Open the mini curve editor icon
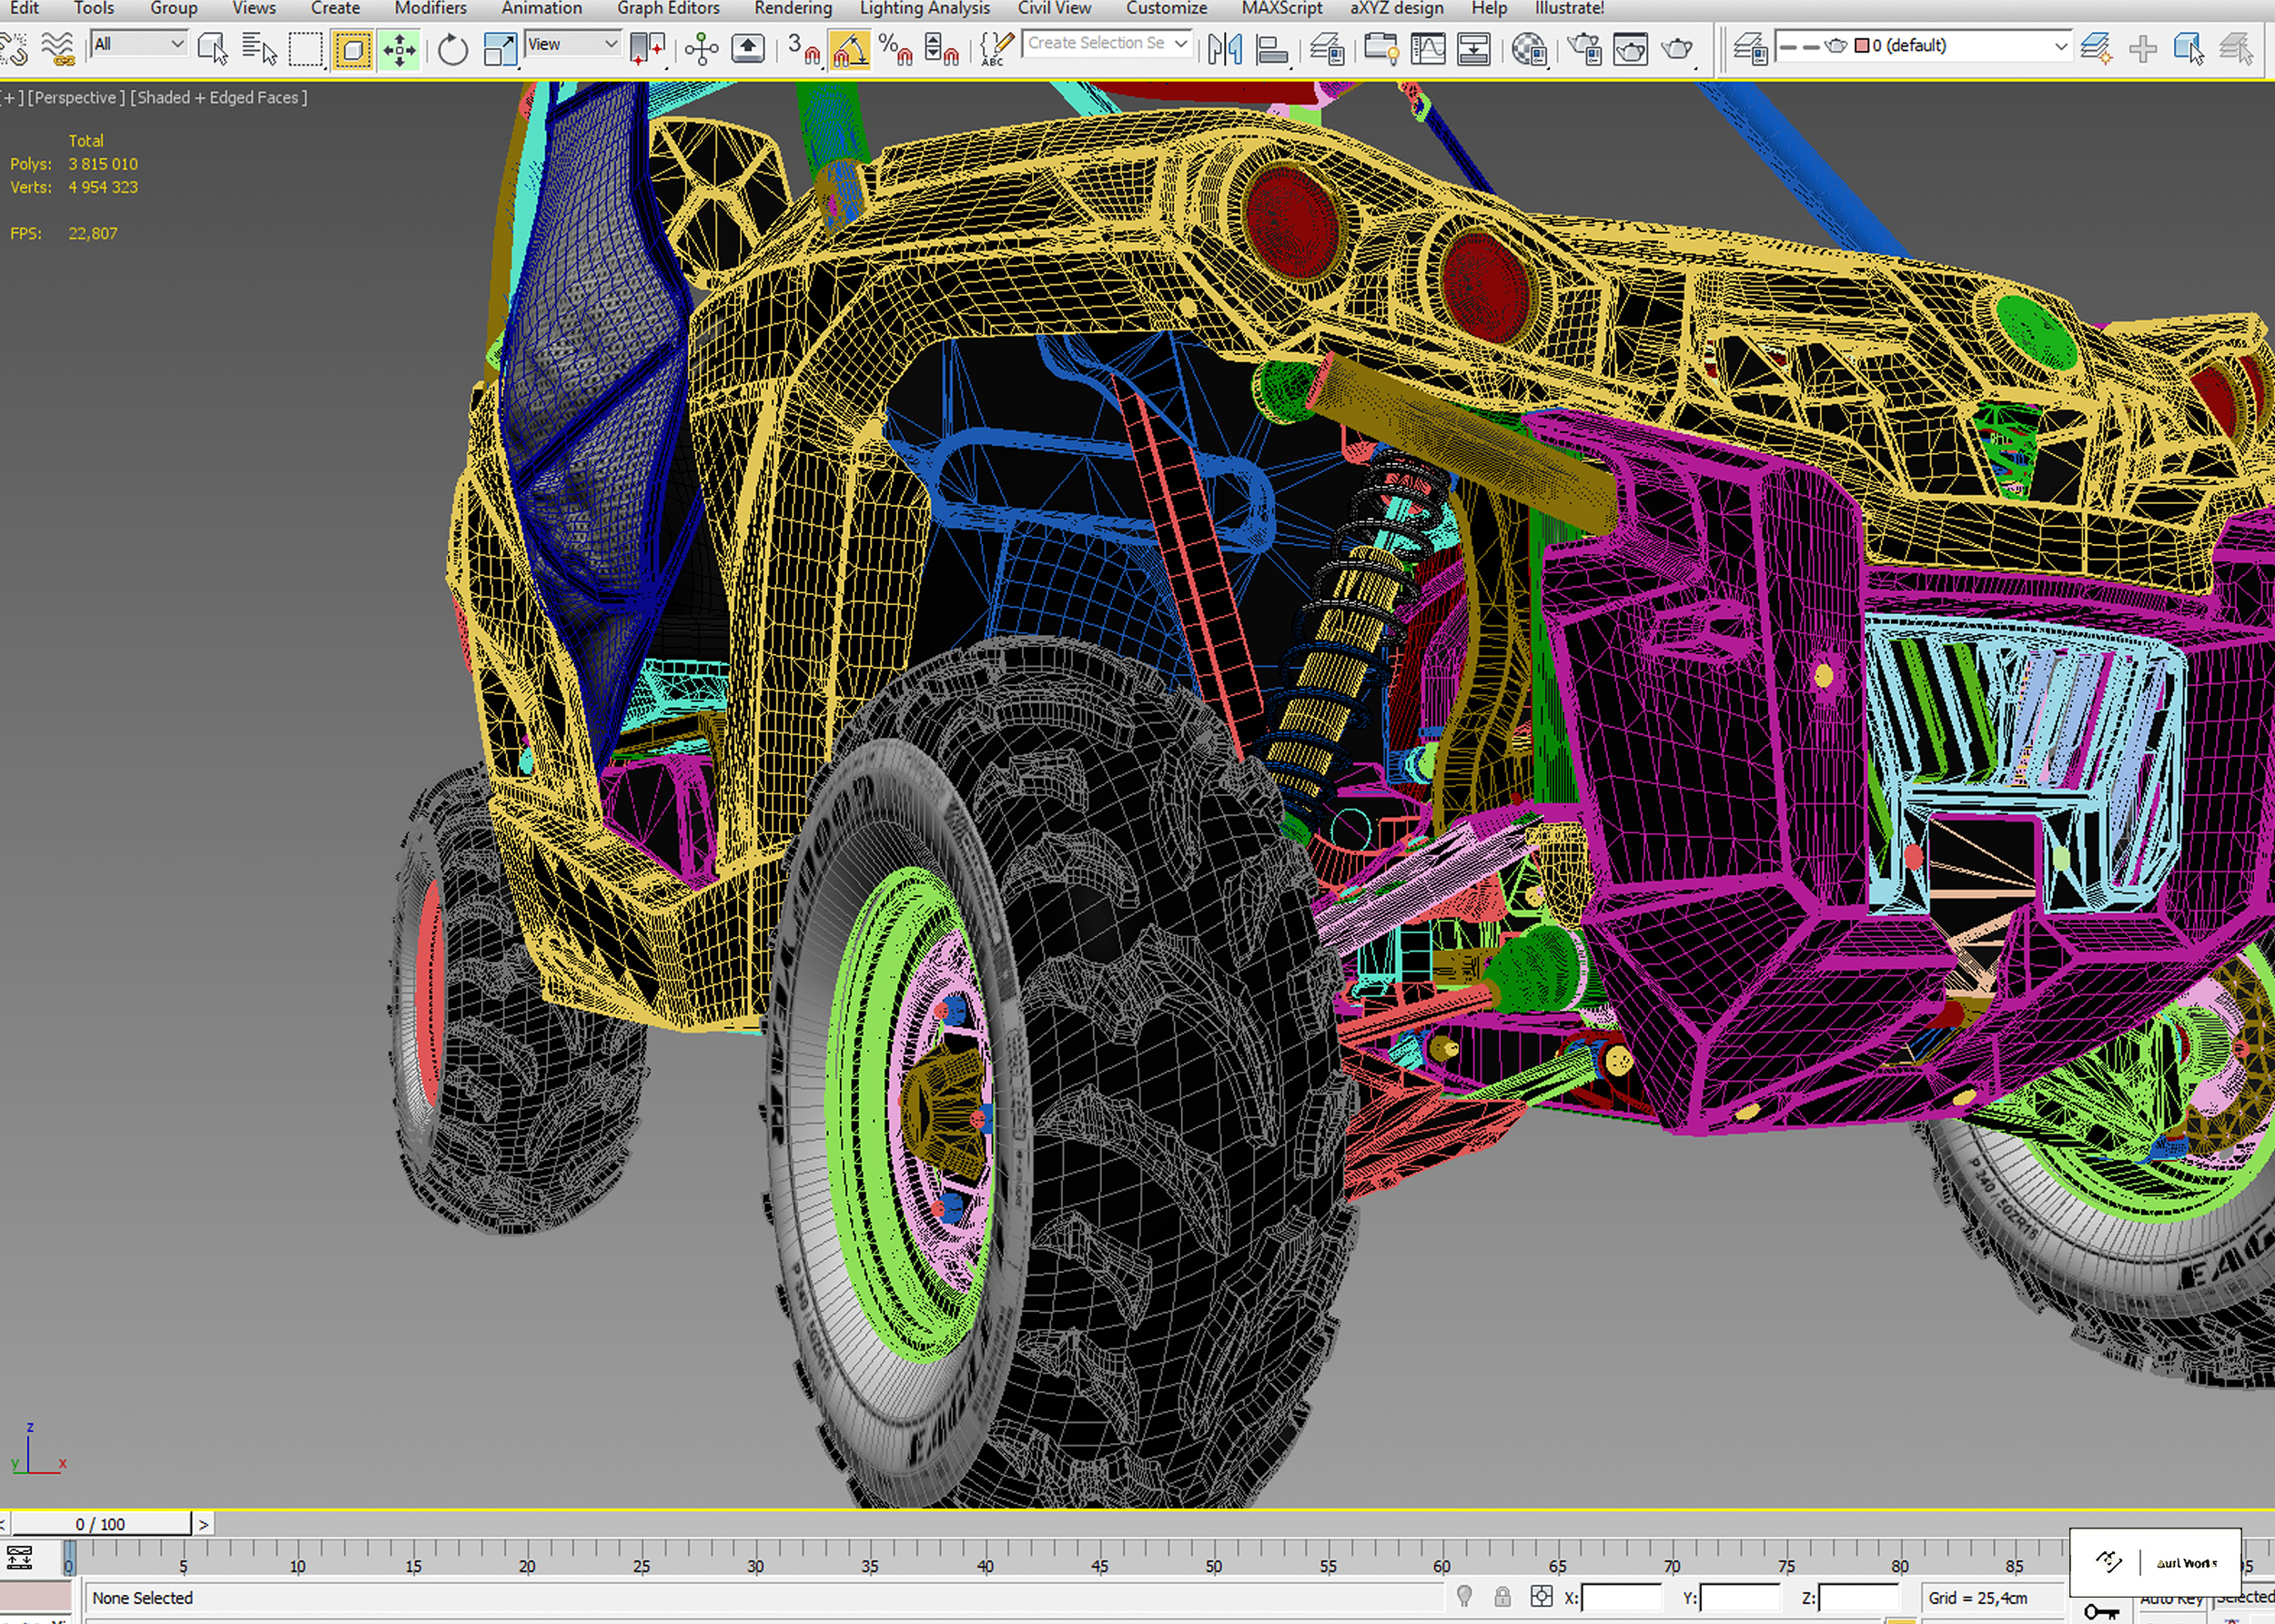Viewport: 2275px width, 1624px height. point(19,1558)
